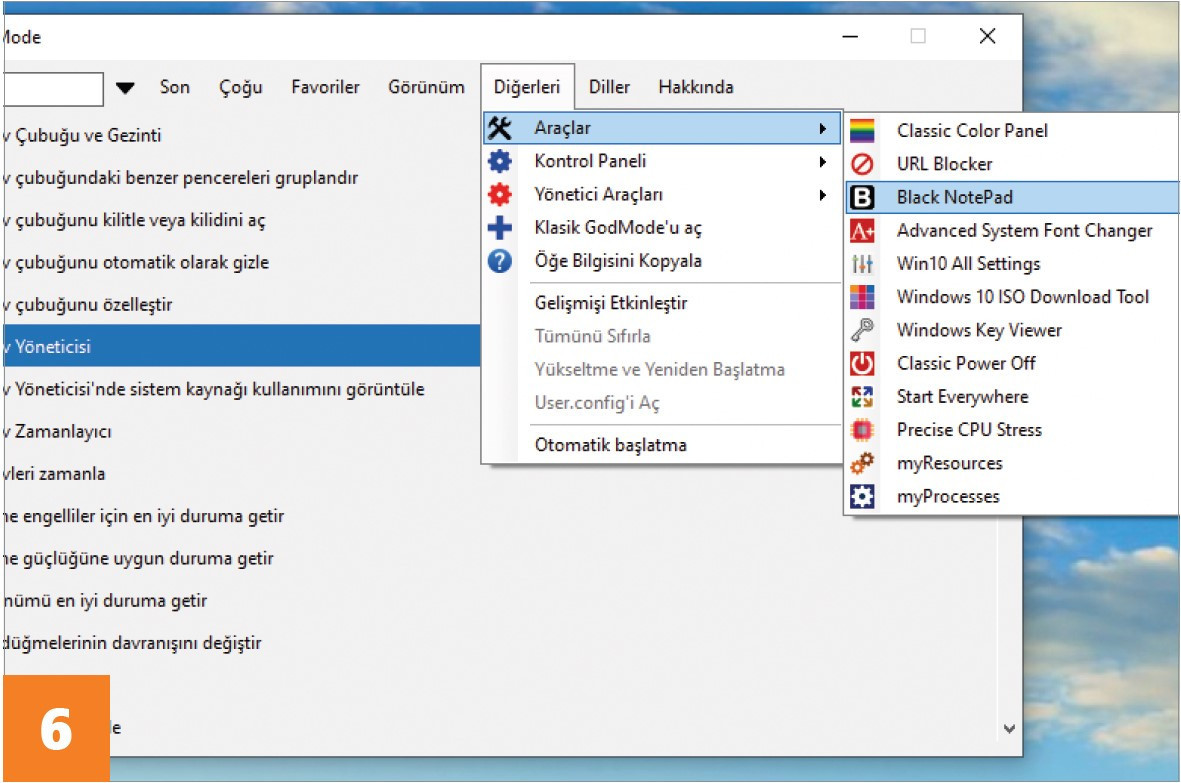Open the search box dropdown arrow

point(126,88)
